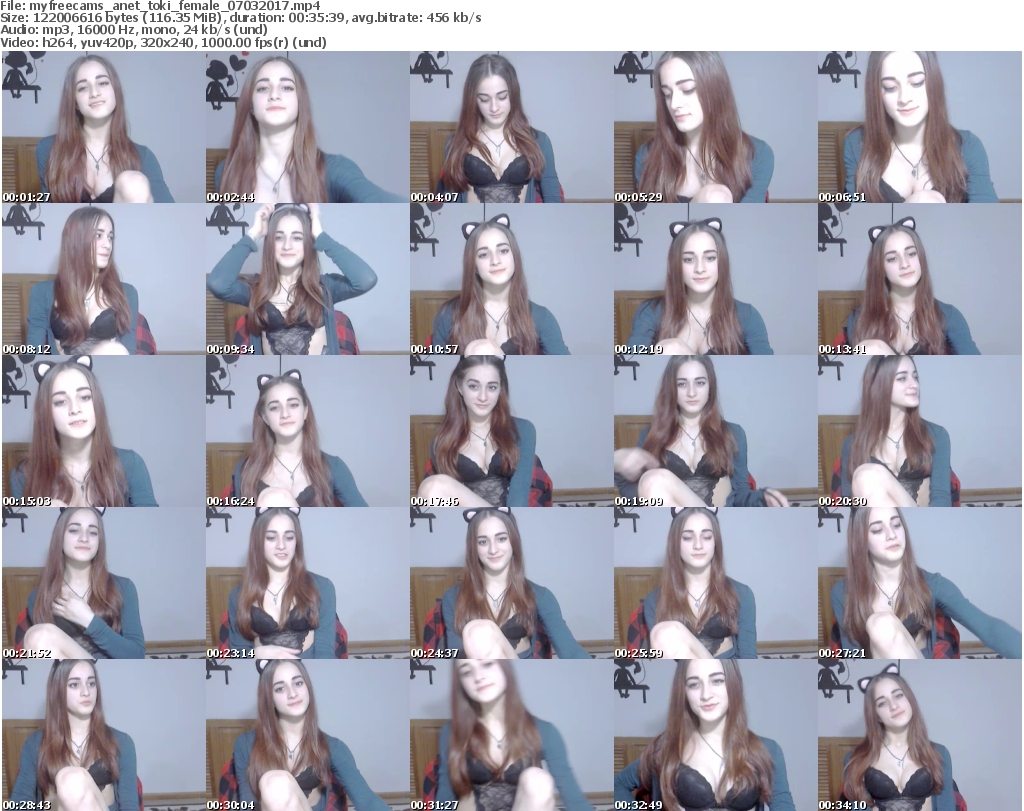Pick the thumbnail marked 00:06:51
The width and height of the screenshot is (1024, 811).
[920, 127]
